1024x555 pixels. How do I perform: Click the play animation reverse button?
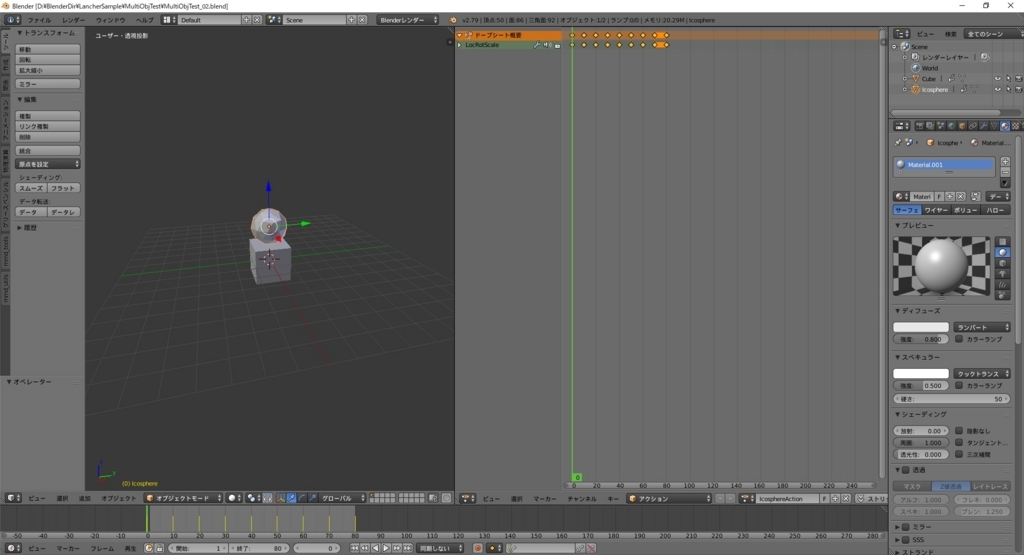(x=376, y=548)
